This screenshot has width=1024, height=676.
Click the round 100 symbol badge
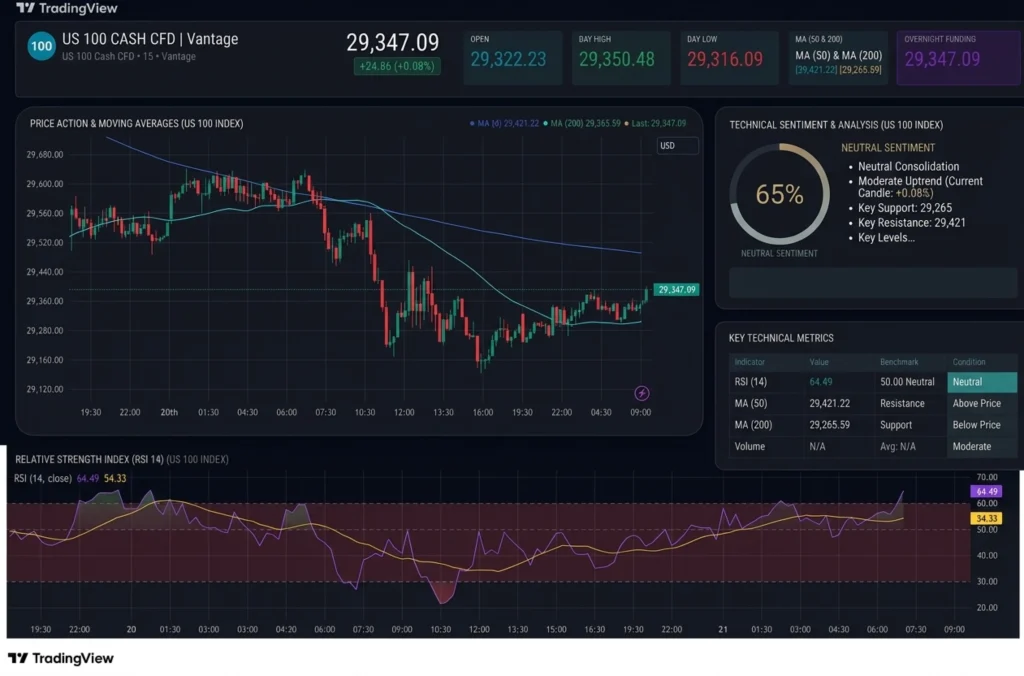point(41,46)
